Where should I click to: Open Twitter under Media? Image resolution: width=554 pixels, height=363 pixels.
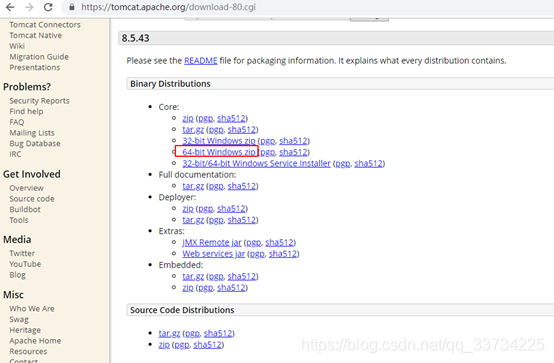pyautogui.click(x=22, y=253)
